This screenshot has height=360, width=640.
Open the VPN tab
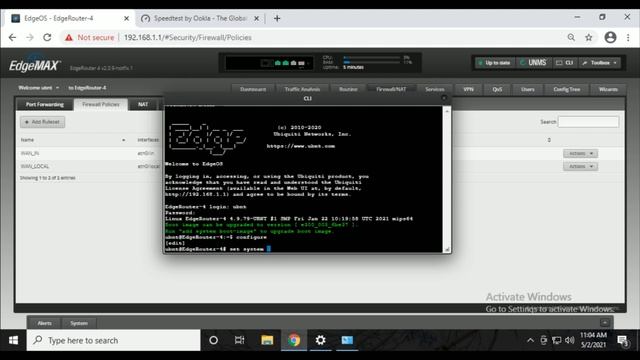pos(469,89)
